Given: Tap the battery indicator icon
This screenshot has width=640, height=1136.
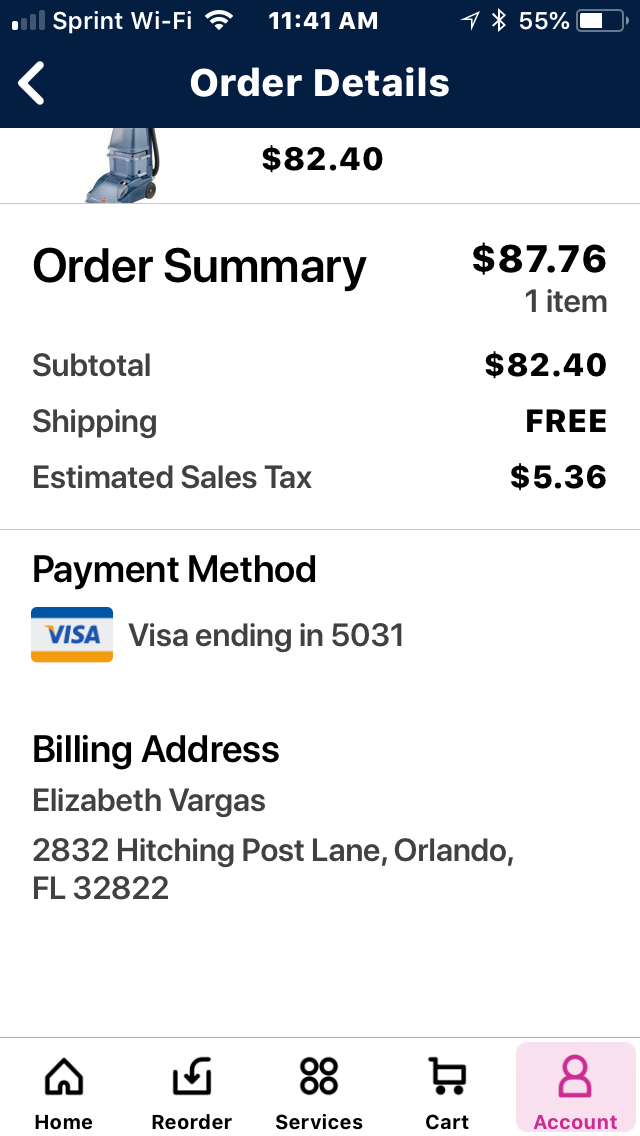Looking at the screenshot, I should [600, 20].
